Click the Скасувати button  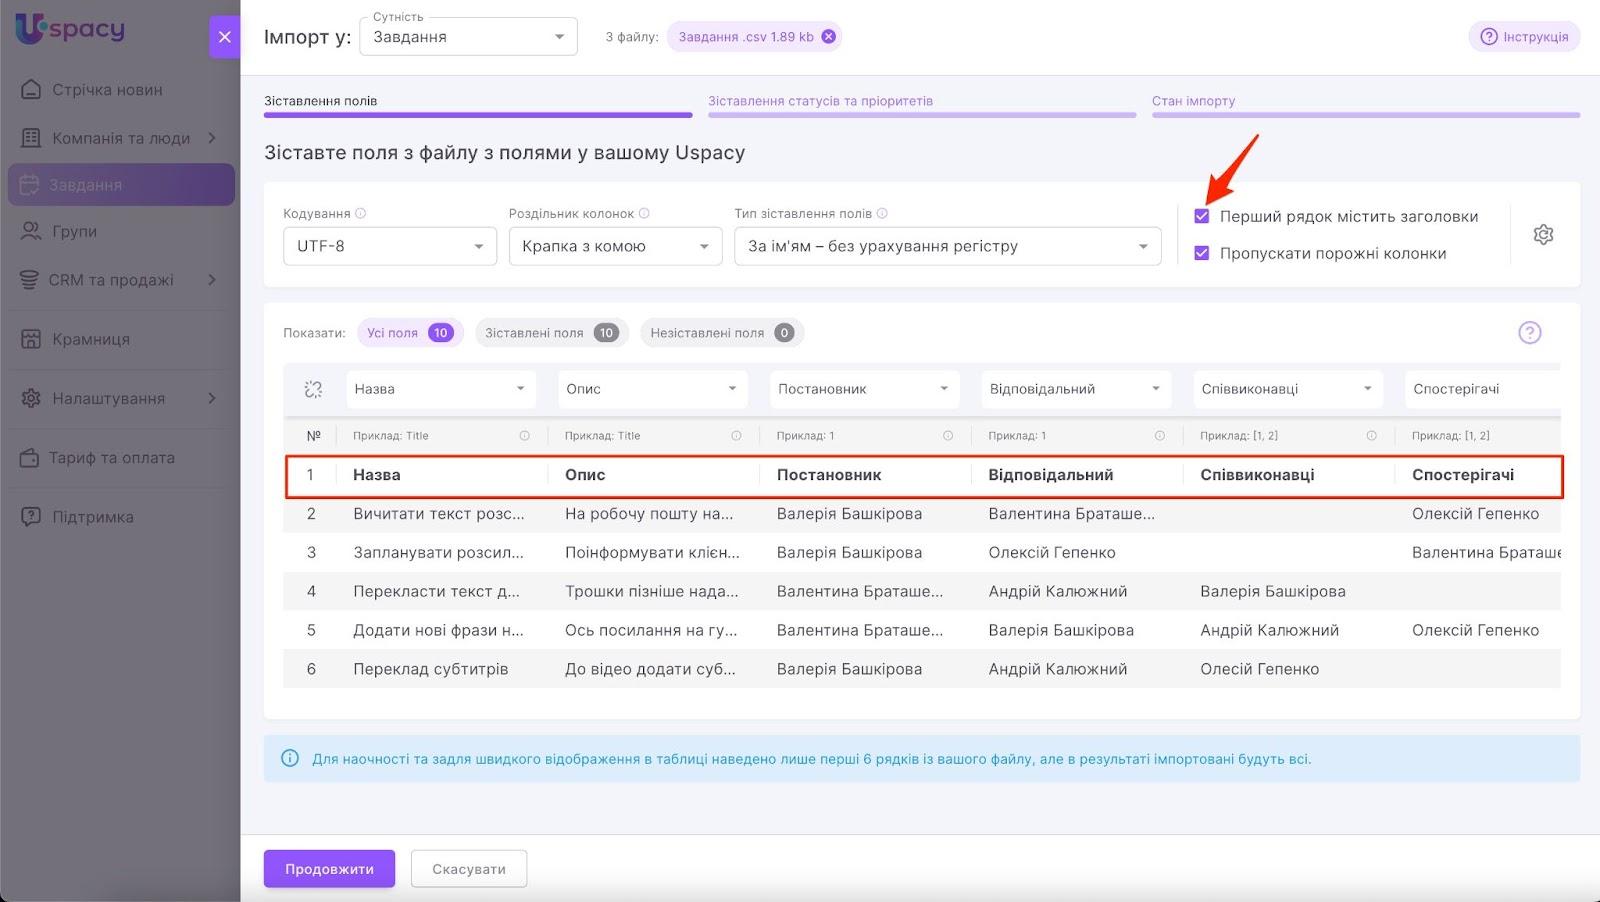[468, 869]
